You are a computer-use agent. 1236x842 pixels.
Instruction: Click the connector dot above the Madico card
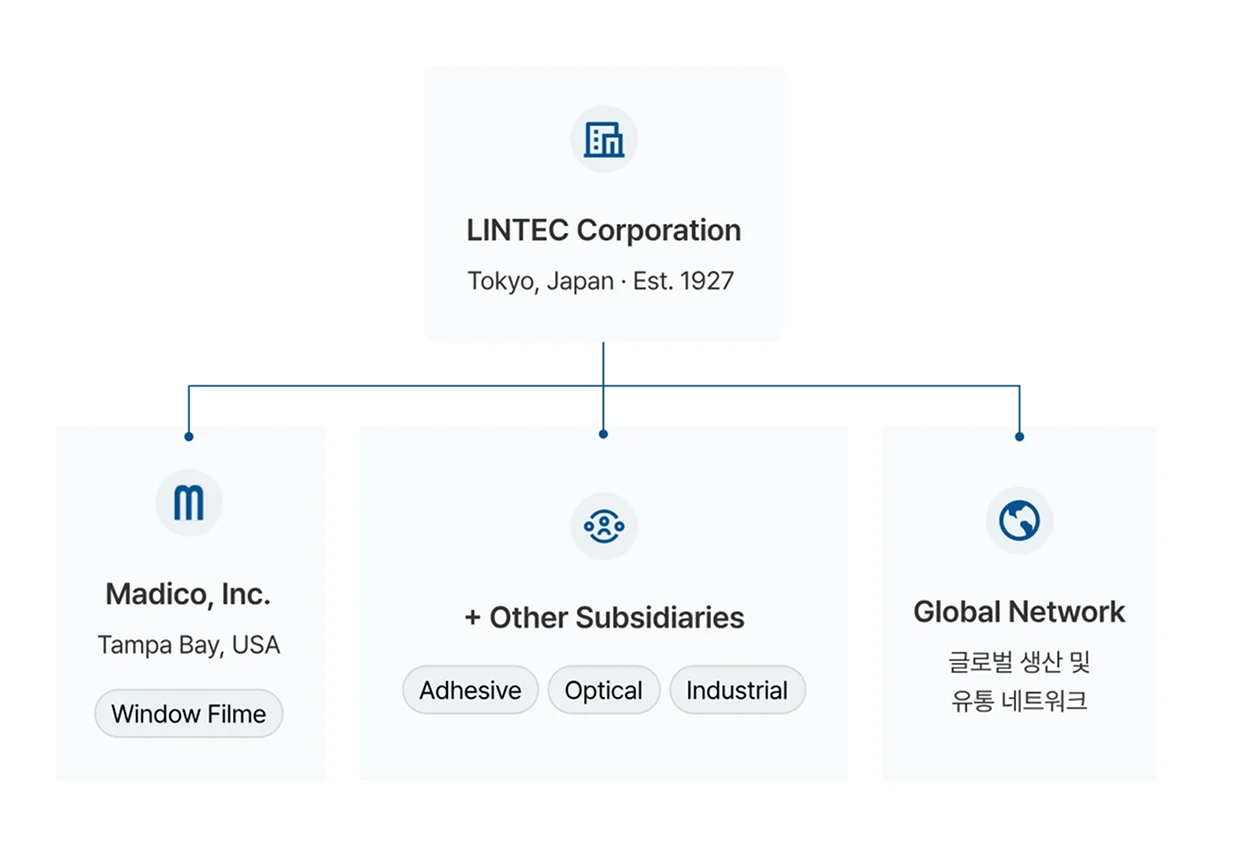189,436
